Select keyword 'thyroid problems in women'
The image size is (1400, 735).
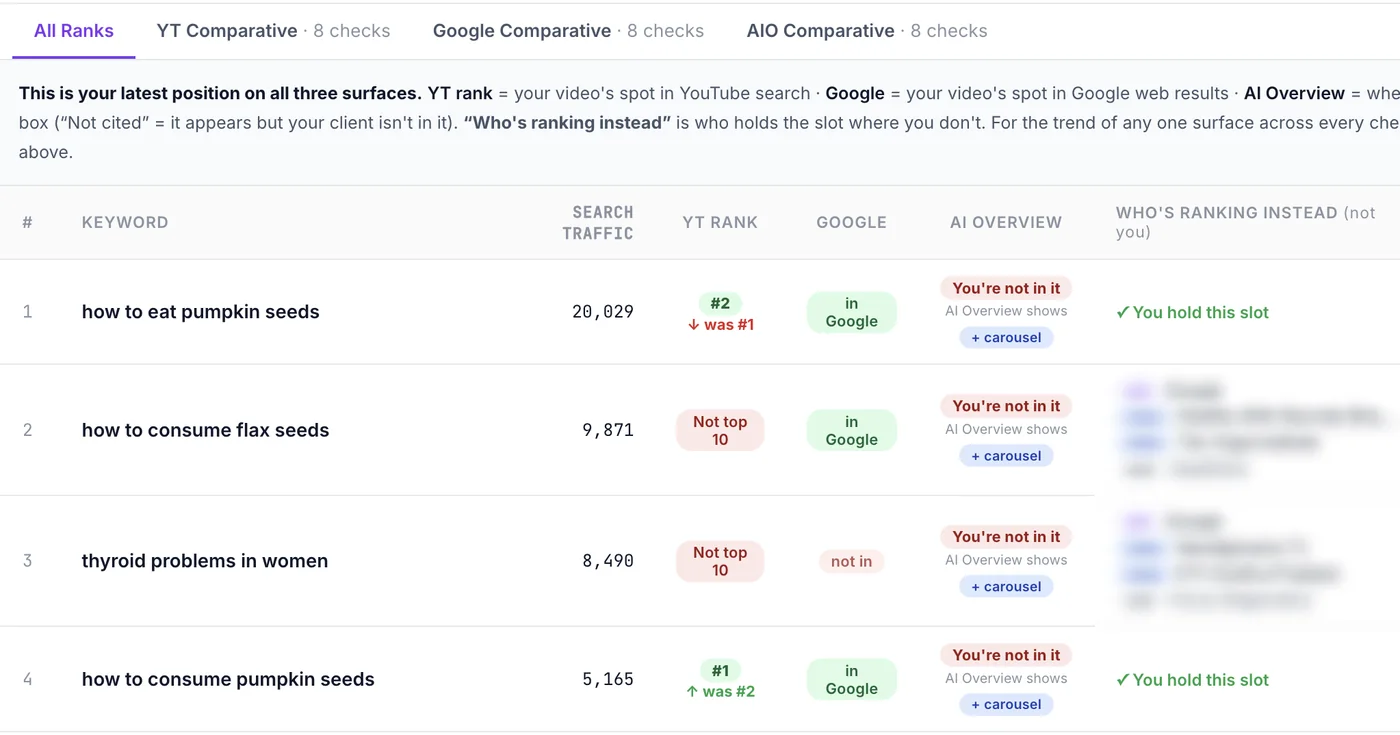pyautogui.click(x=205, y=561)
